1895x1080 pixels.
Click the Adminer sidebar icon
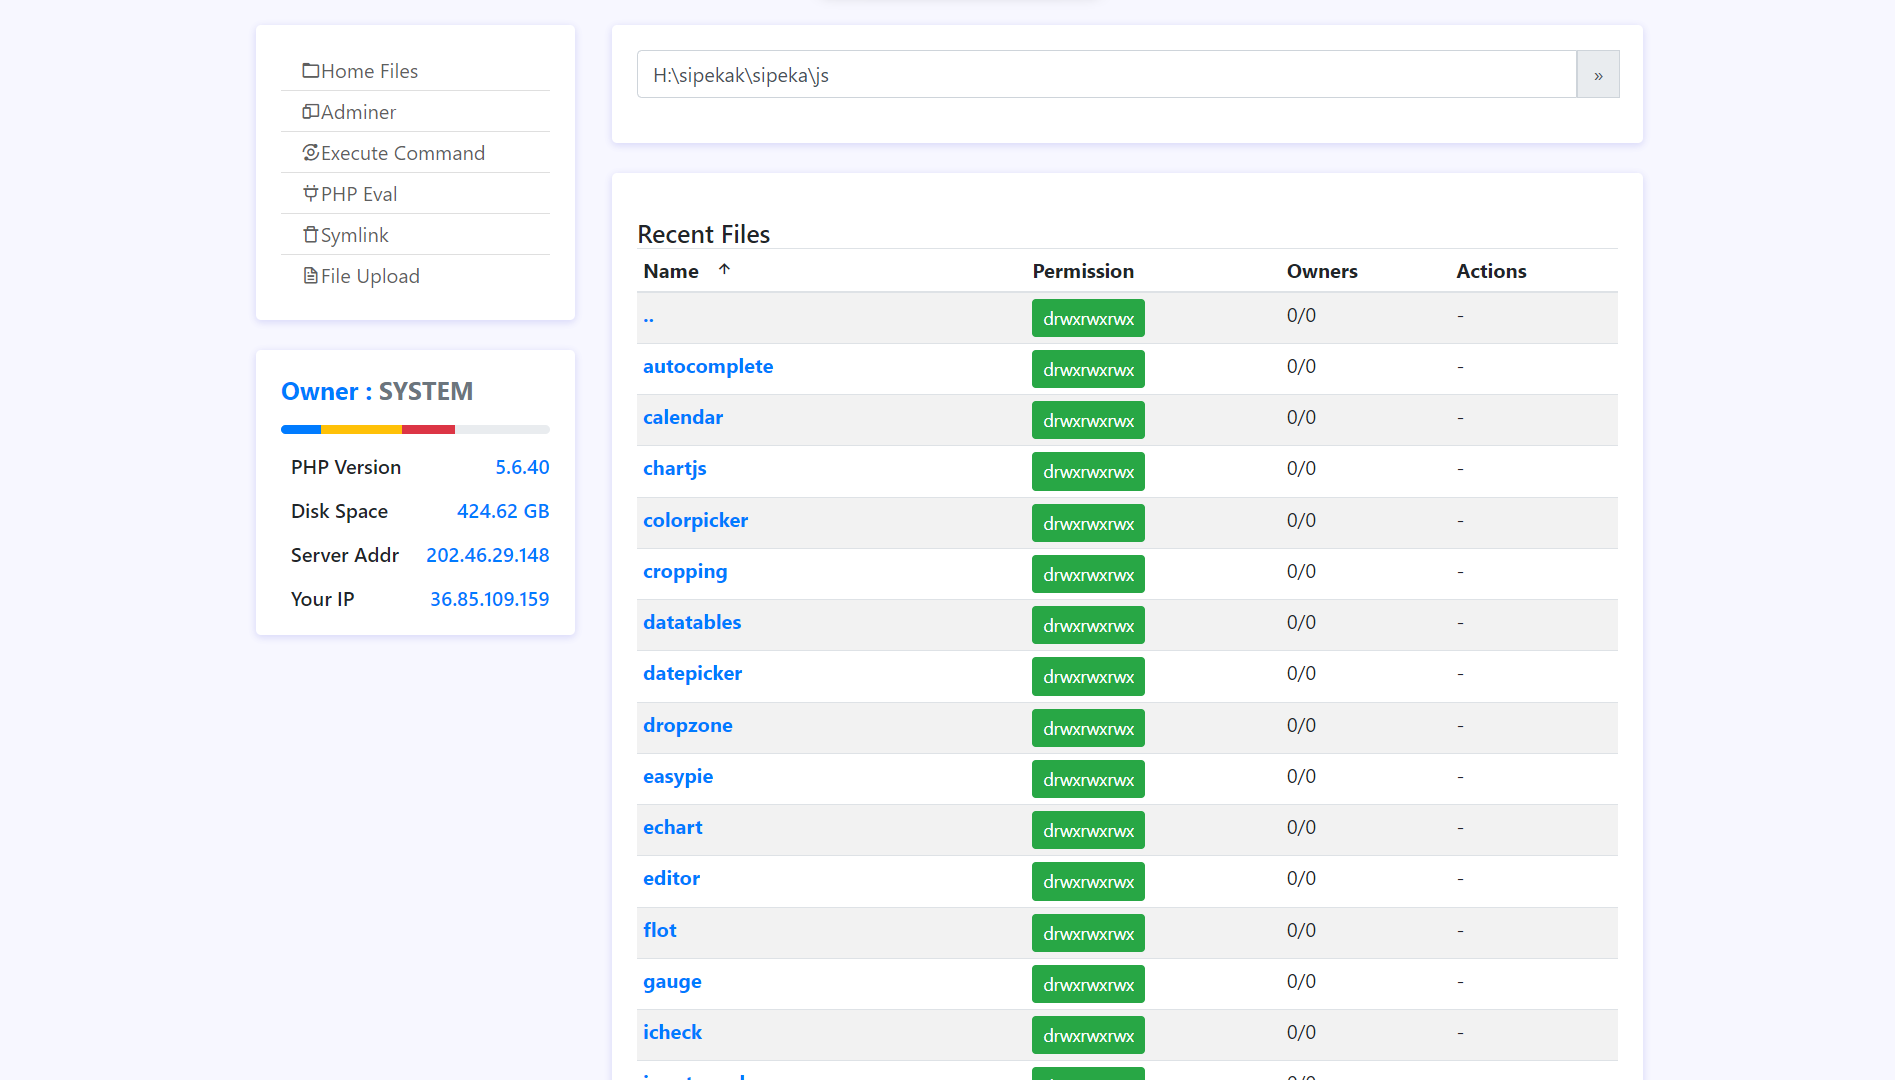[x=311, y=112]
